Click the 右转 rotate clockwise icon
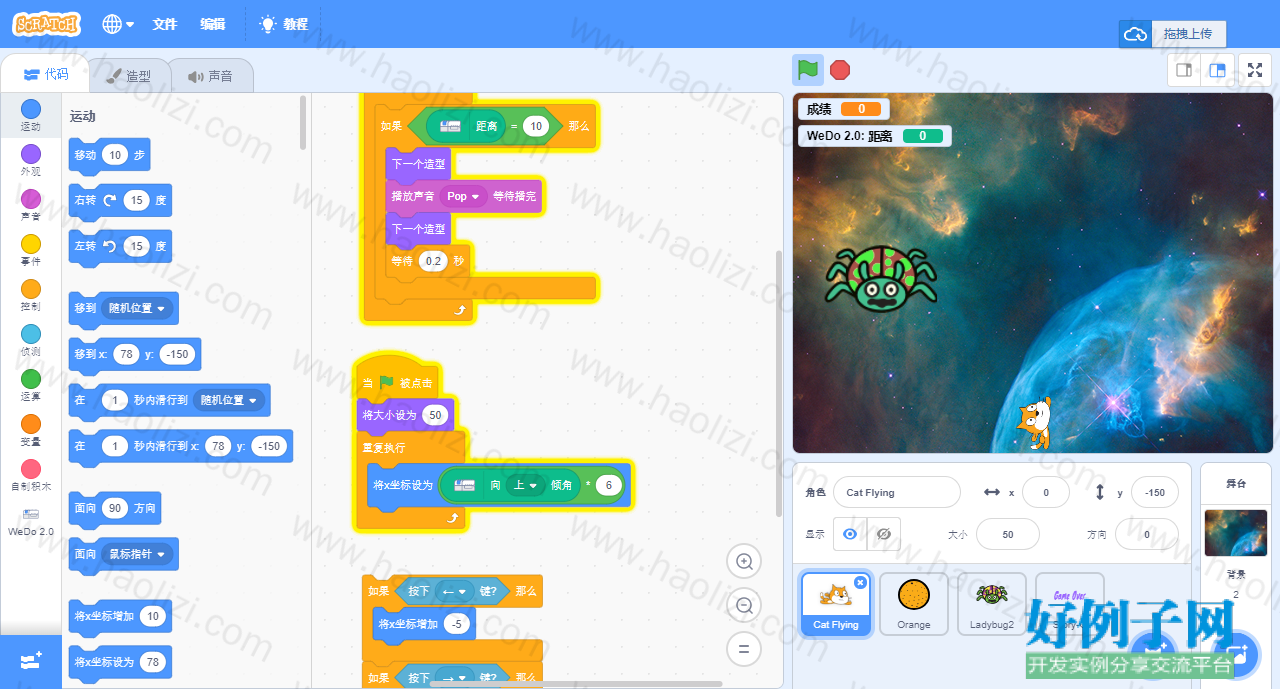The width and height of the screenshot is (1280, 689). [x=110, y=200]
